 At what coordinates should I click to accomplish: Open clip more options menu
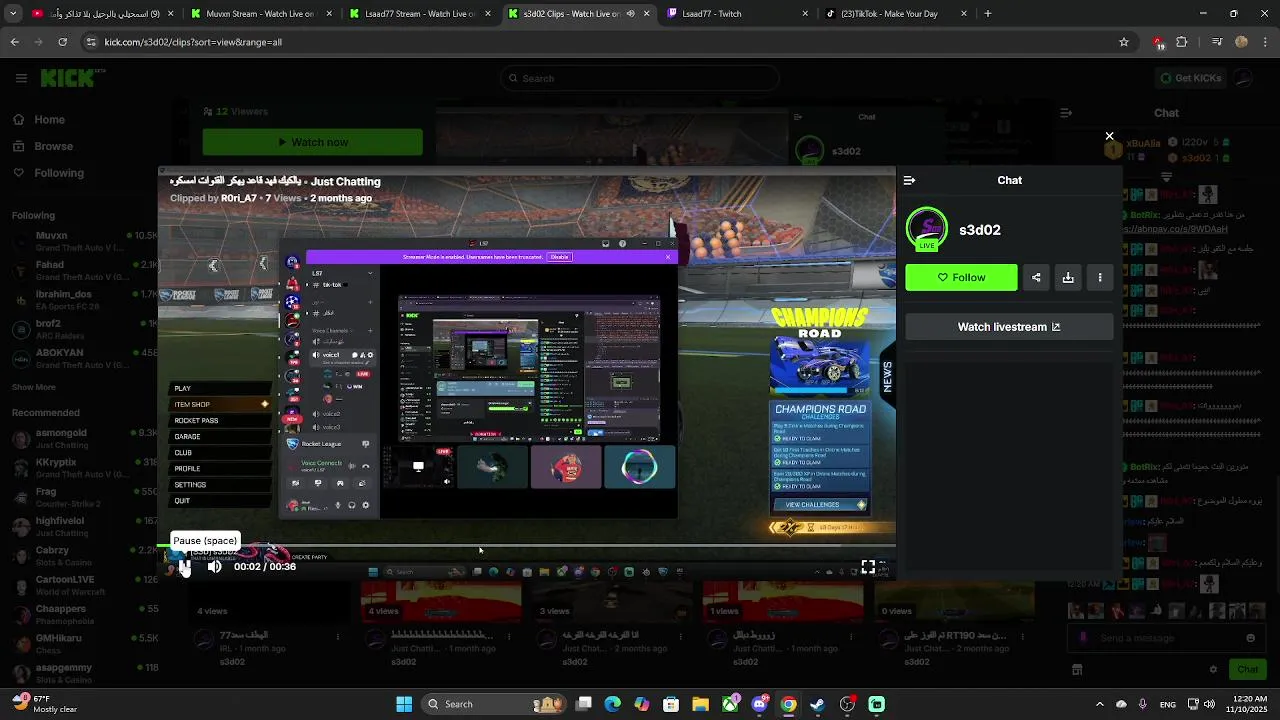(1100, 278)
